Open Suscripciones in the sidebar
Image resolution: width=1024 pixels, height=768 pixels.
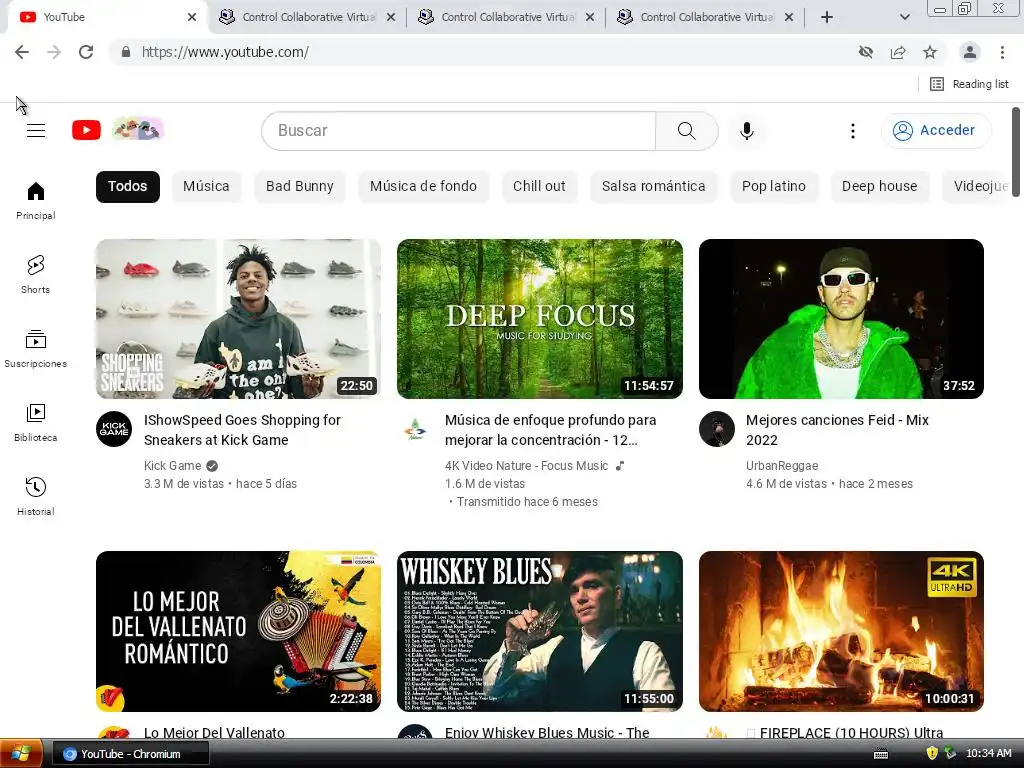(36, 349)
